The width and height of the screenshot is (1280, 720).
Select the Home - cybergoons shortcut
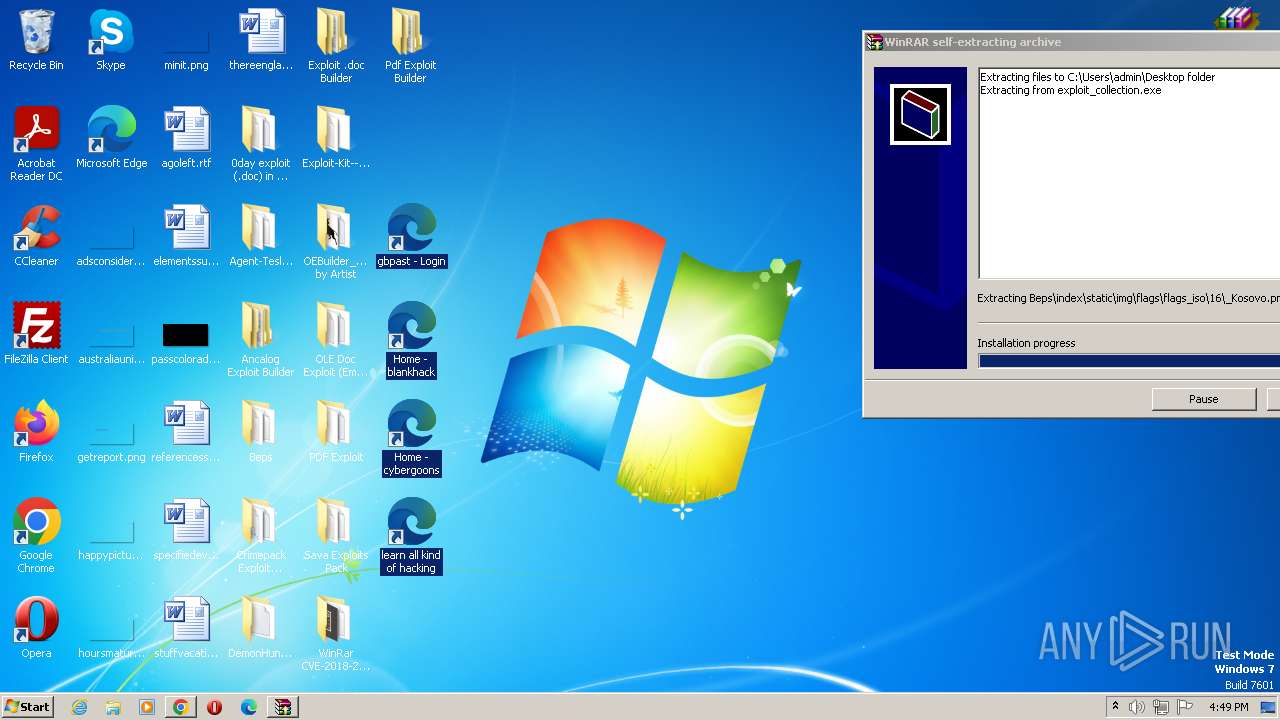pyautogui.click(x=411, y=439)
